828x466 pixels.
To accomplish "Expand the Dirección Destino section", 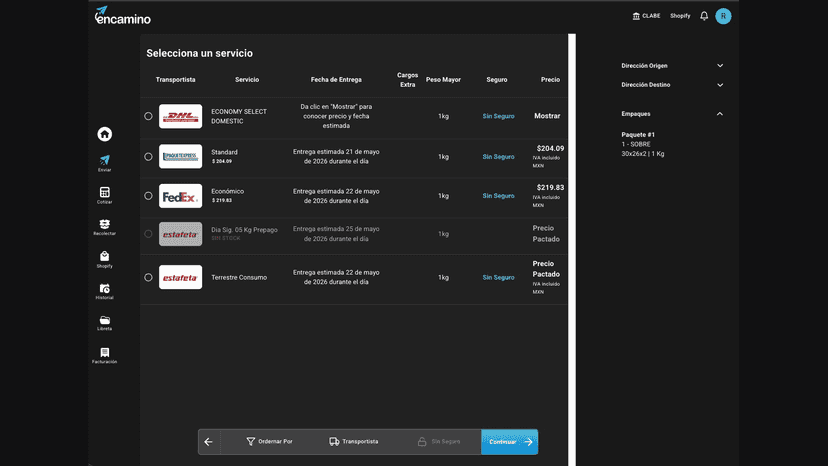I will (x=672, y=85).
